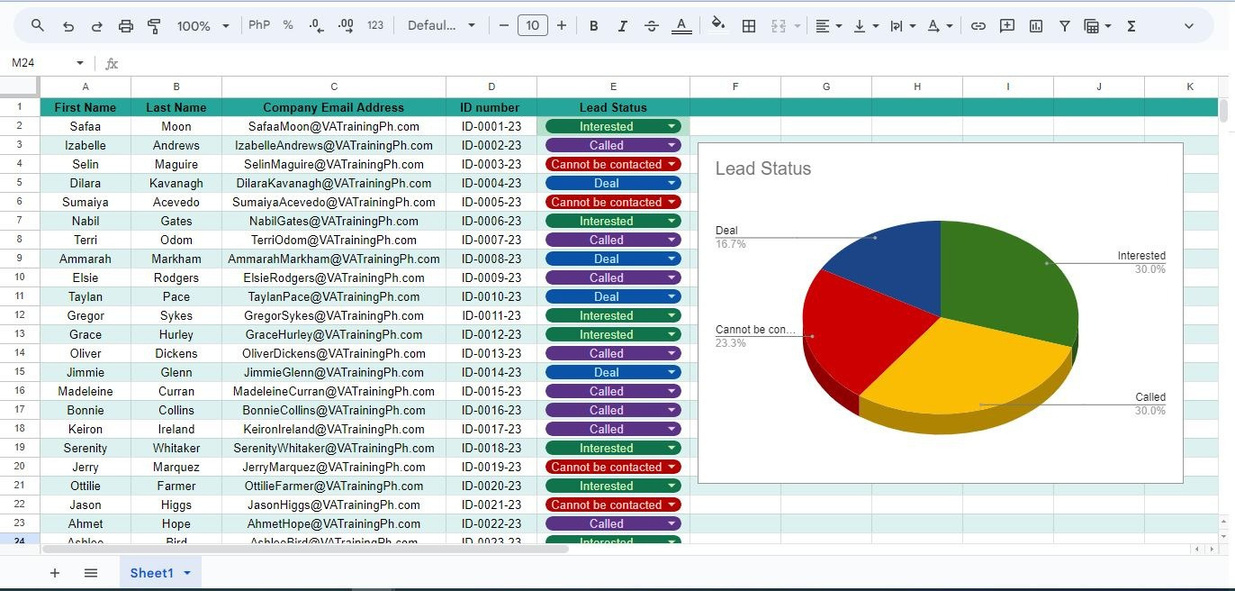Open the Sheet1 tab

pos(160,572)
